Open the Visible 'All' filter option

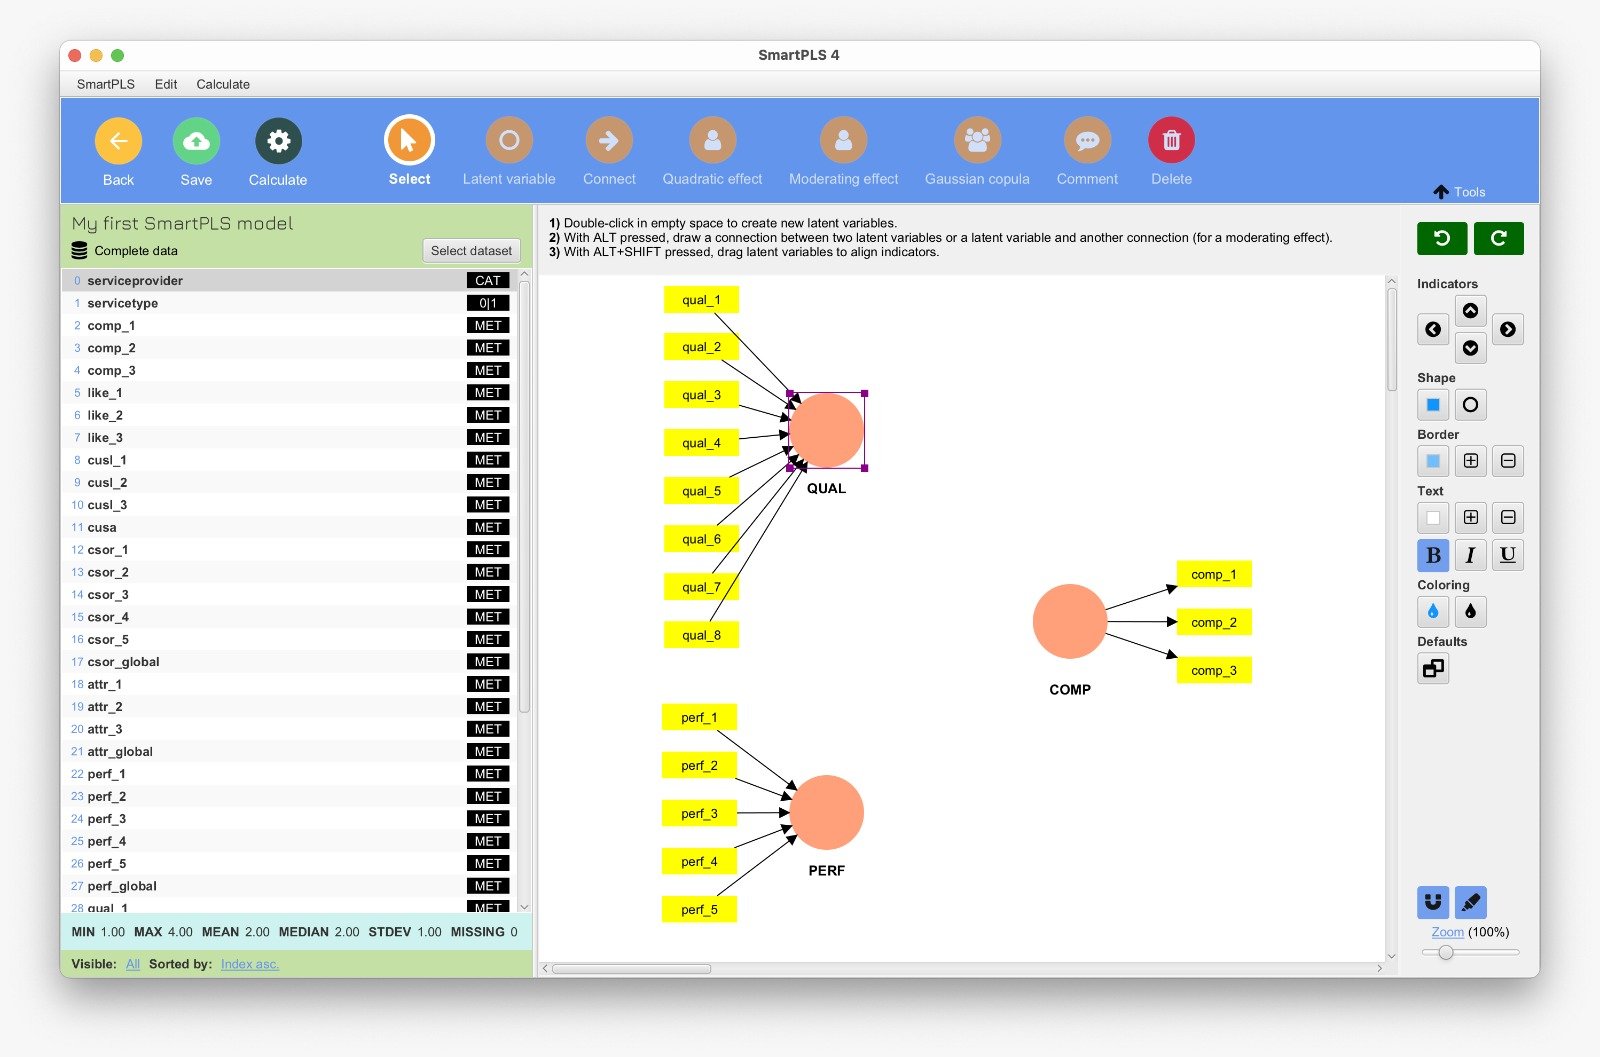tap(133, 964)
